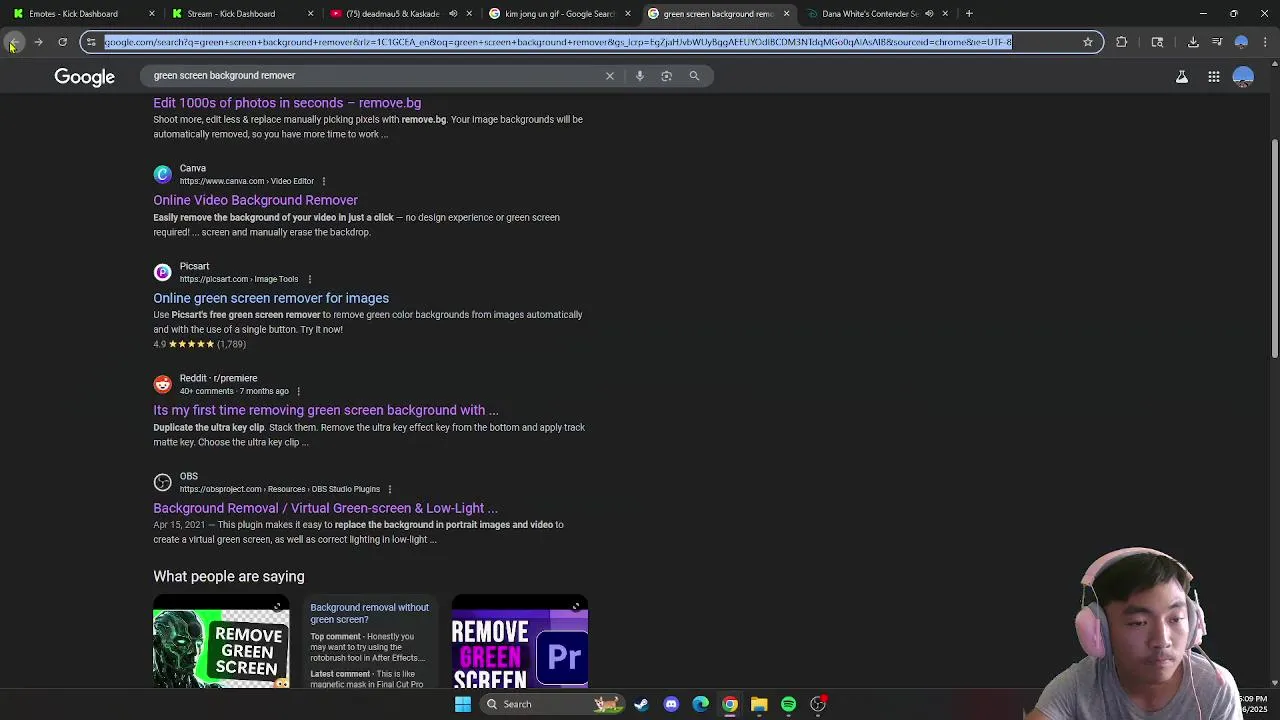Start voice search with the microphone icon
The width and height of the screenshot is (1280, 720).
[640, 76]
